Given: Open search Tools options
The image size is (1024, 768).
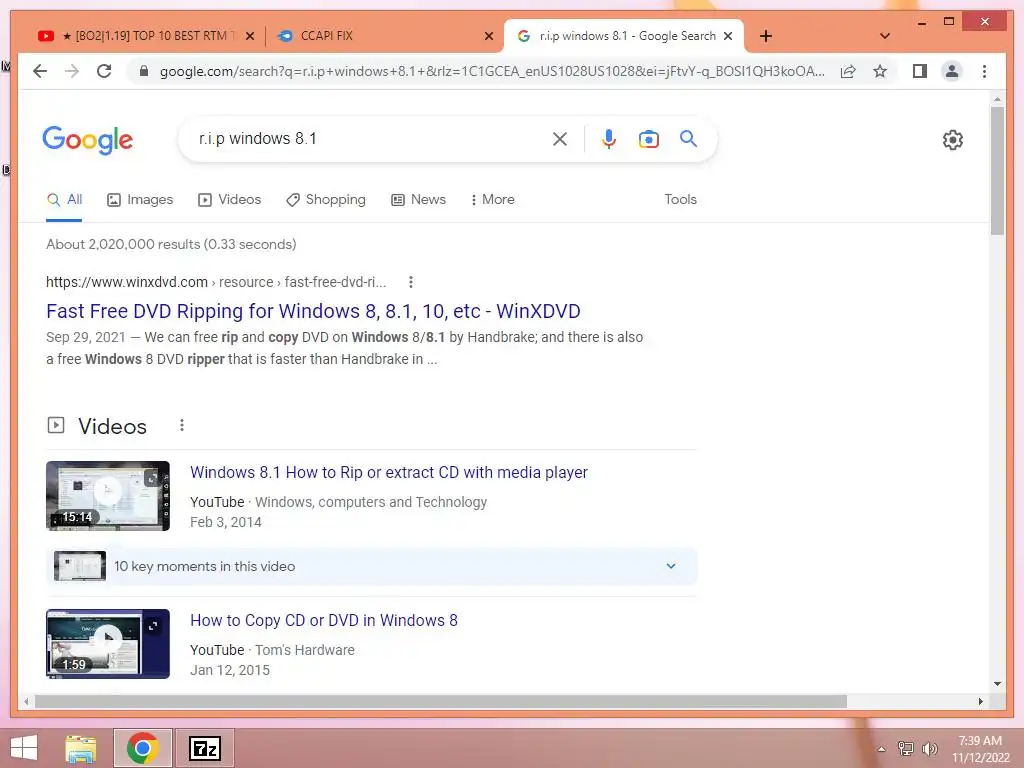Looking at the screenshot, I should tap(680, 200).
